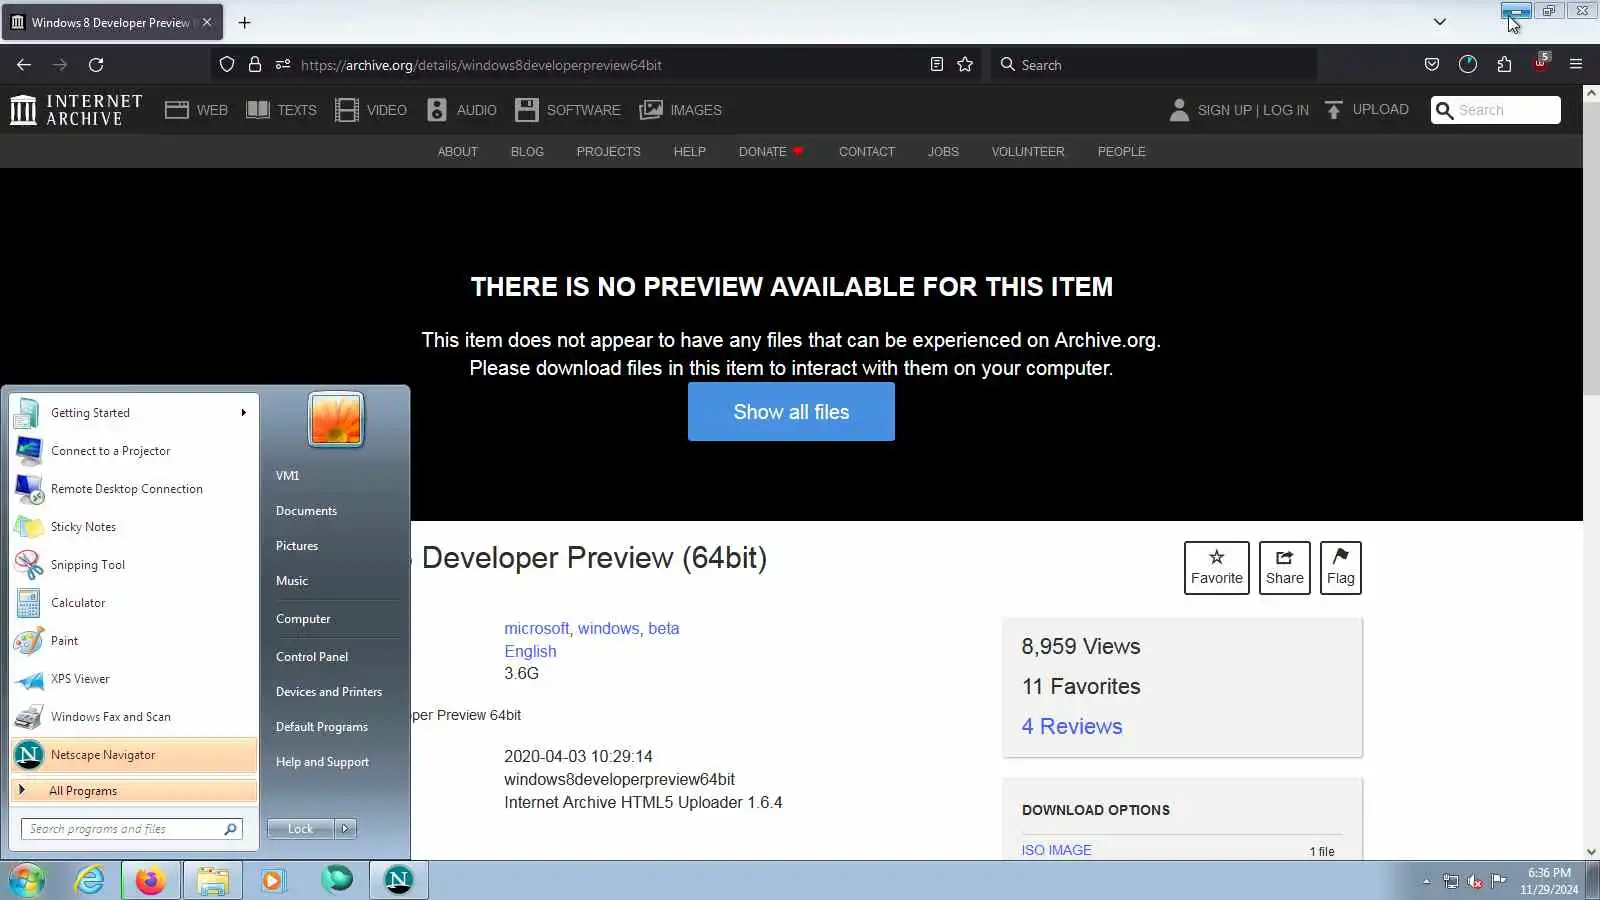This screenshot has width=1600, height=900.
Task: Launch Netscape Navigator from Start menu
Action: [134, 755]
